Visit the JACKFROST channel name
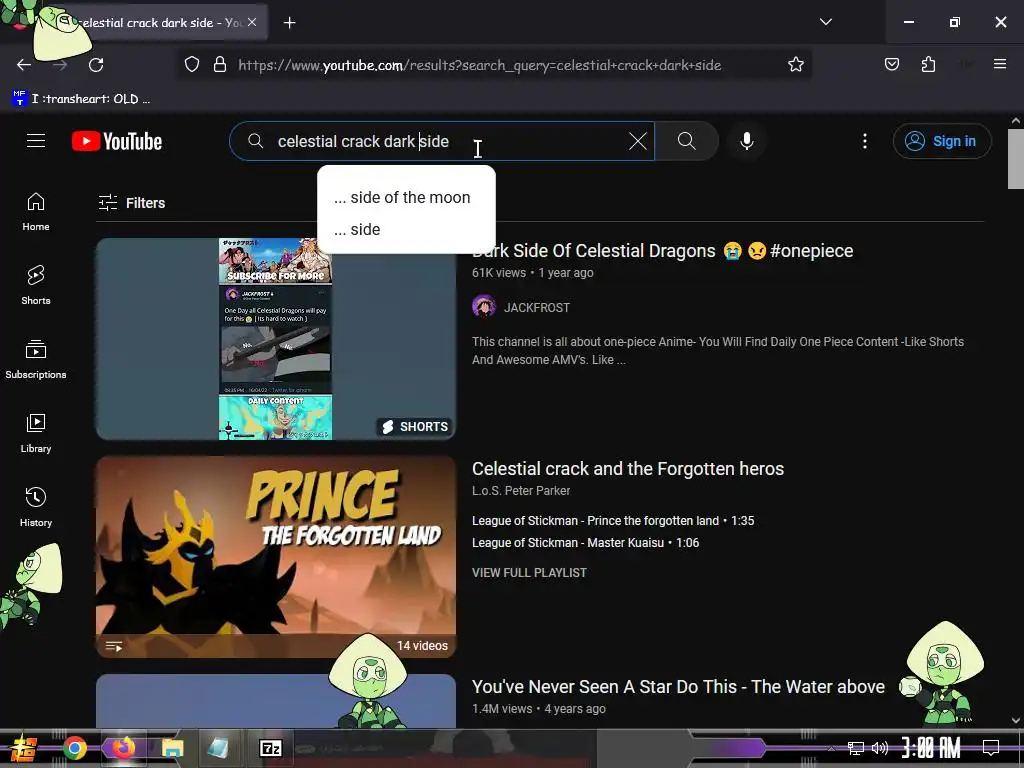This screenshot has width=1024, height=768. pyautogui.click(x=537, y=308)
